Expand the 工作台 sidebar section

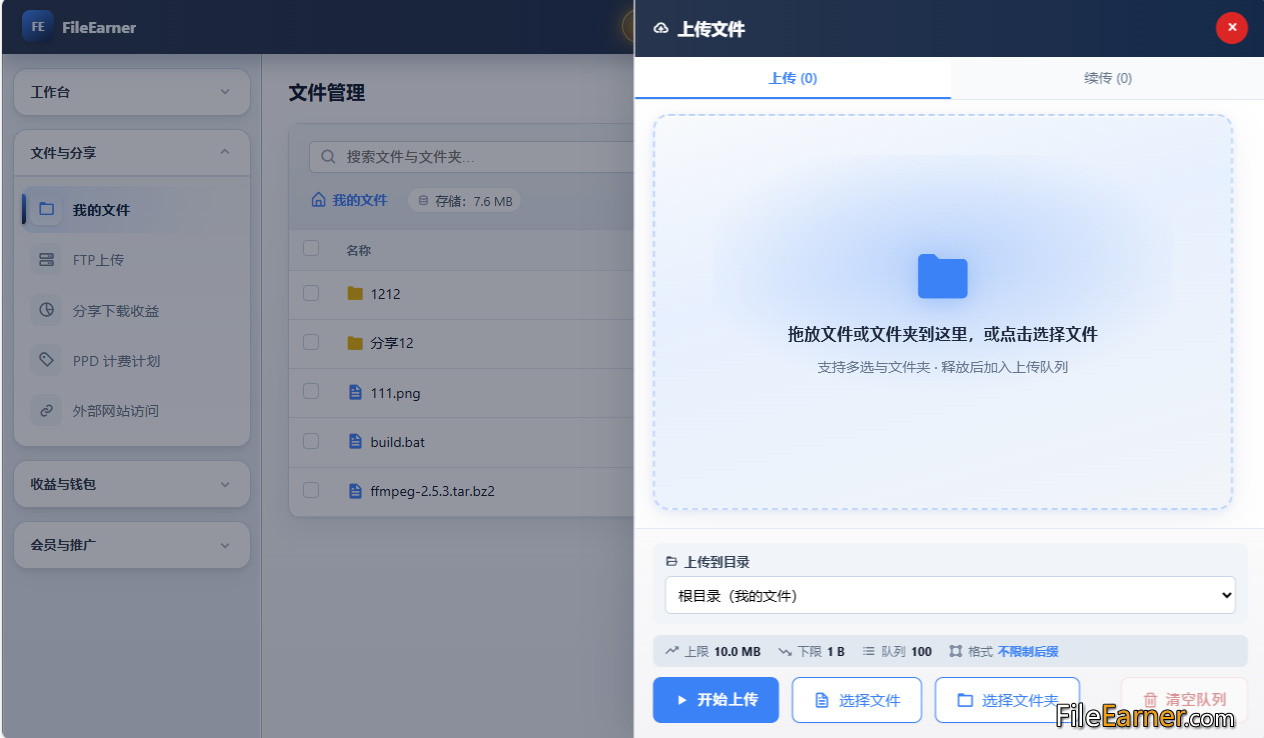click(132, 92)
